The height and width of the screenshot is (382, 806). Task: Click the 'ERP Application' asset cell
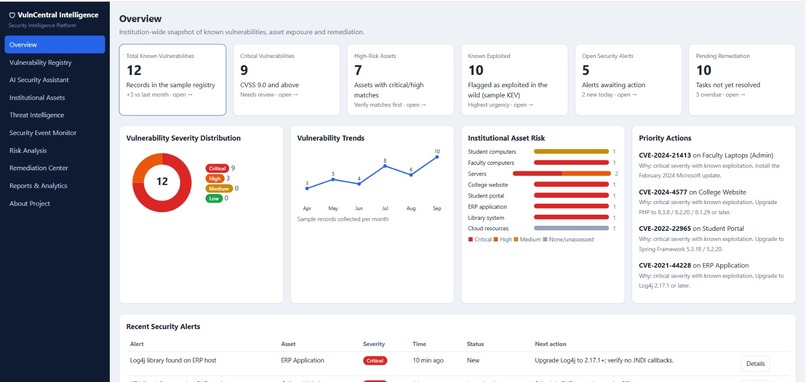click(303, 360)
